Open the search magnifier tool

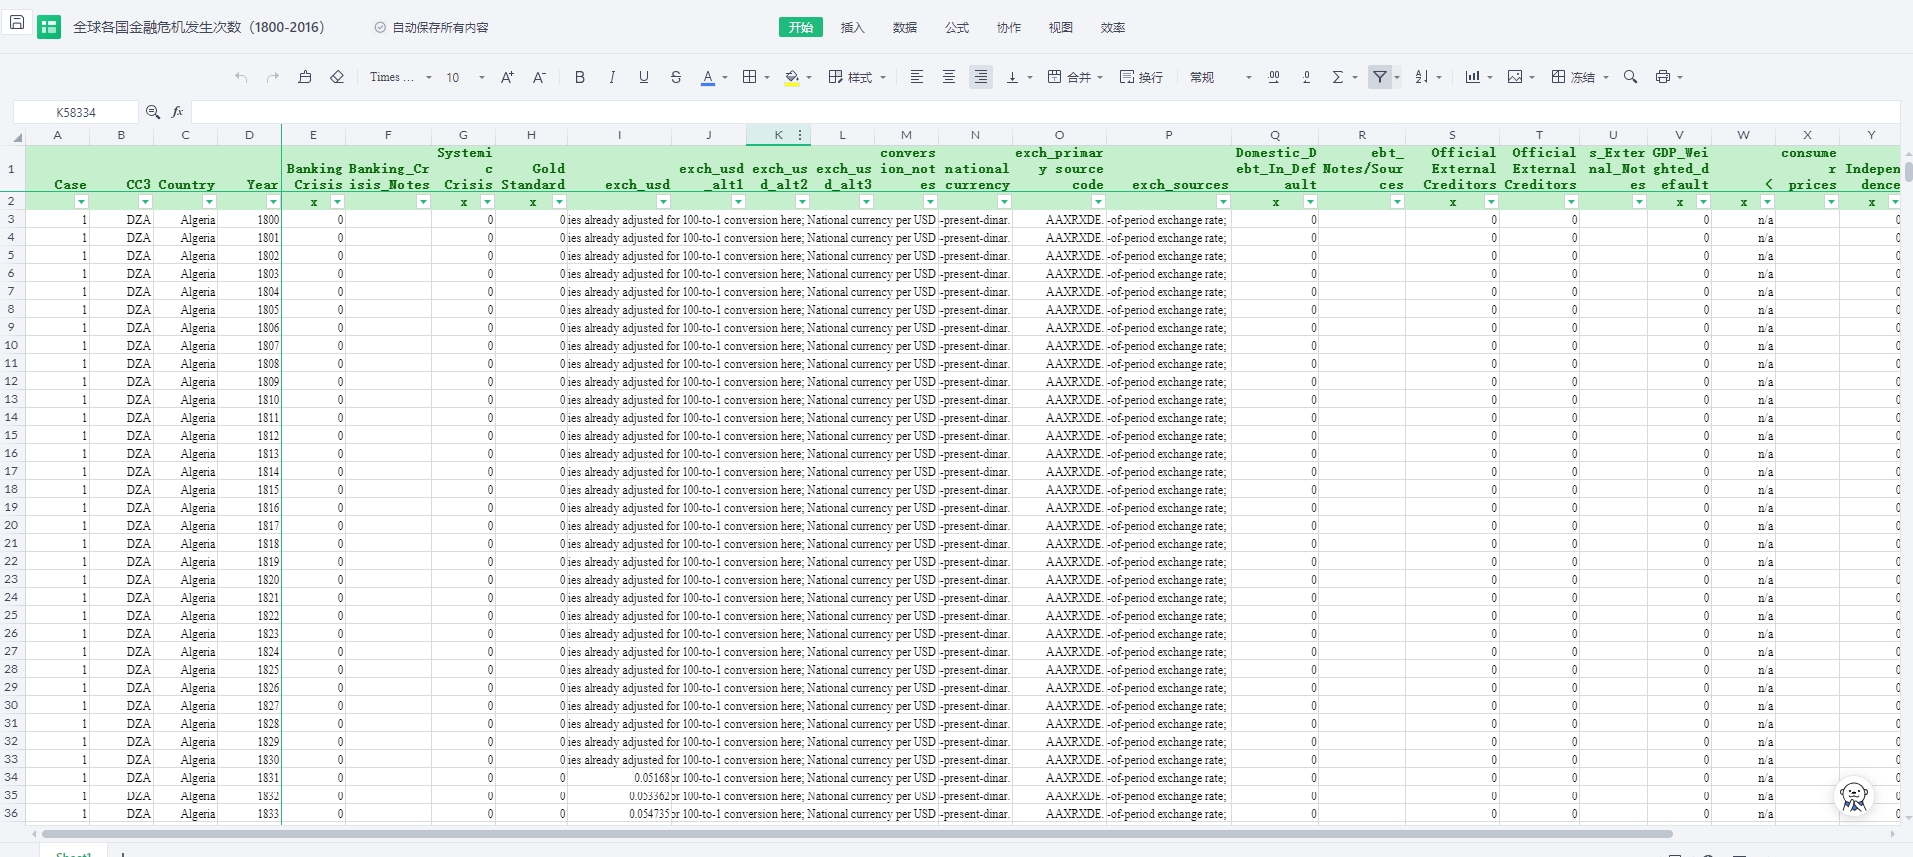pos(1630,77)
